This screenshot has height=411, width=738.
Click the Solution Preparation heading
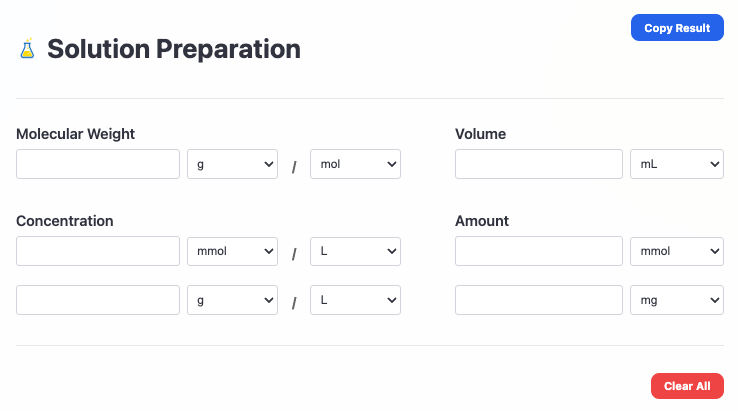tap(174, 48)
